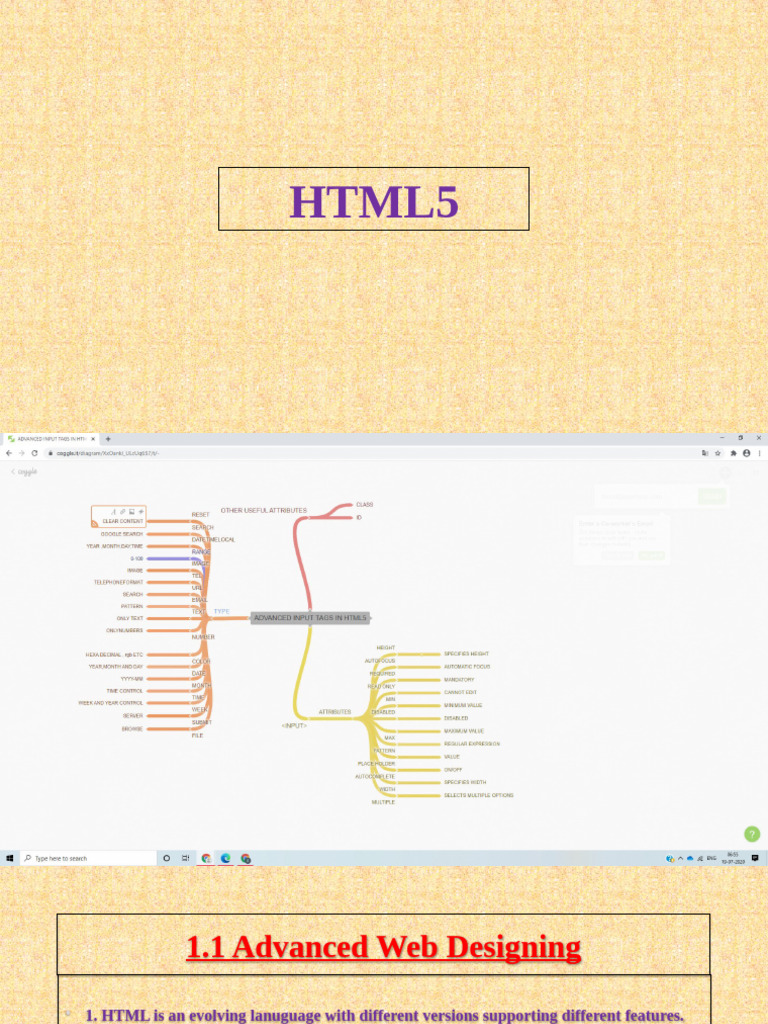Screen dimensions: 768x1024
Task: Click the taskbar clock
Action: click(733, 858)
